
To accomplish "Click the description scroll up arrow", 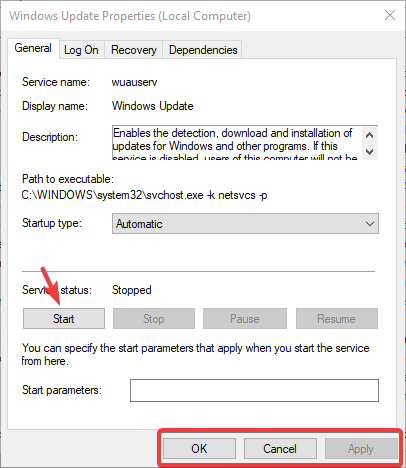I will tap(369, 135).
